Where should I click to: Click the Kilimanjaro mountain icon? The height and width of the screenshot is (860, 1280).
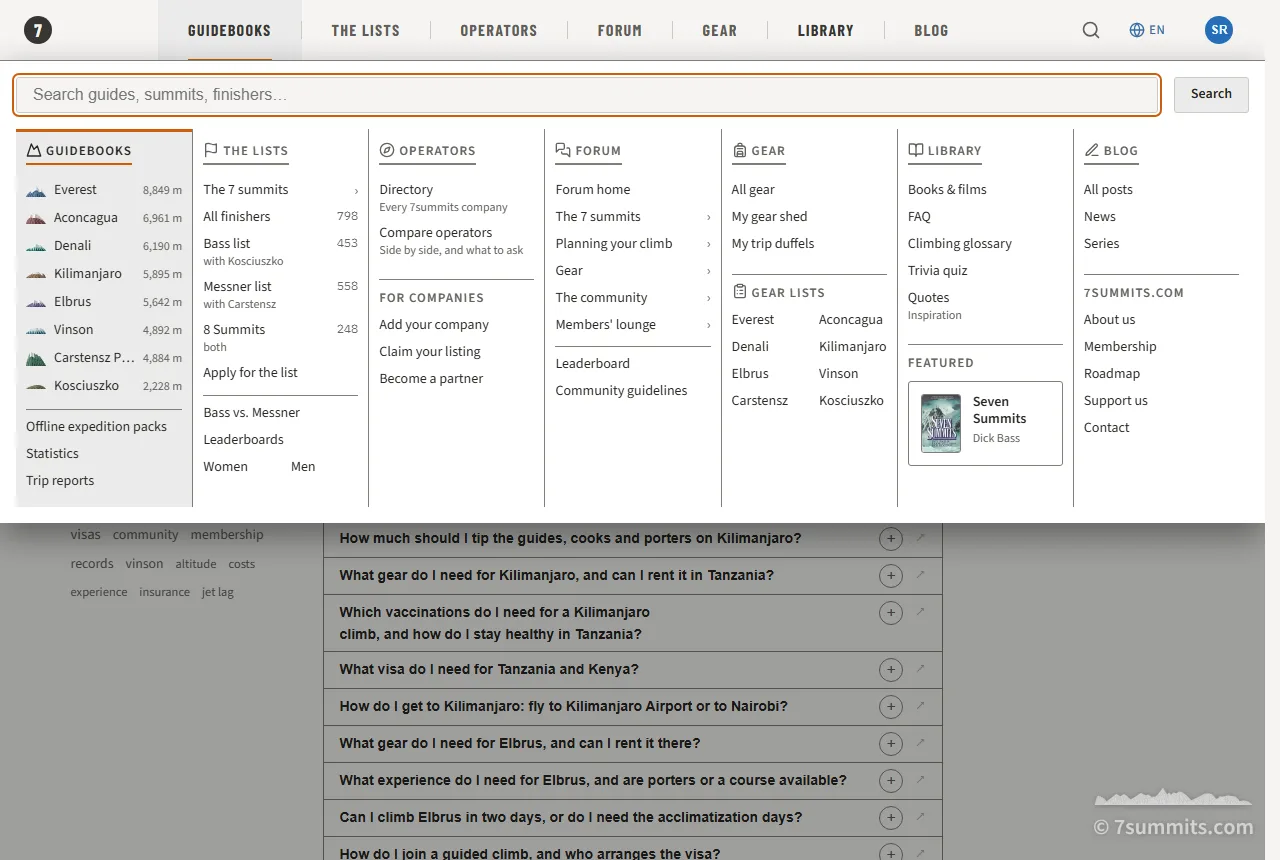click(36, 274)
